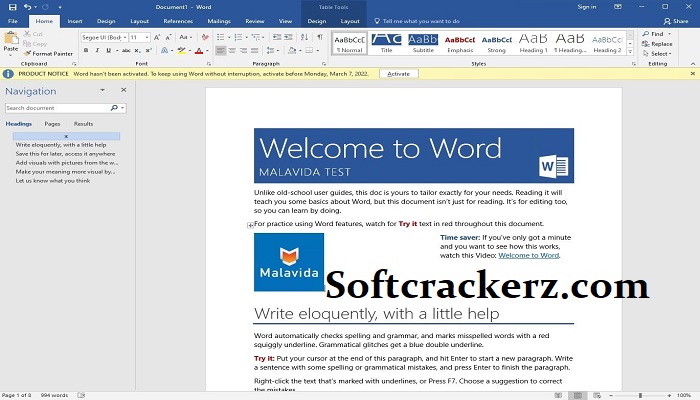
Task: Open the font size dropdown
Action: [x=147, y=38]
